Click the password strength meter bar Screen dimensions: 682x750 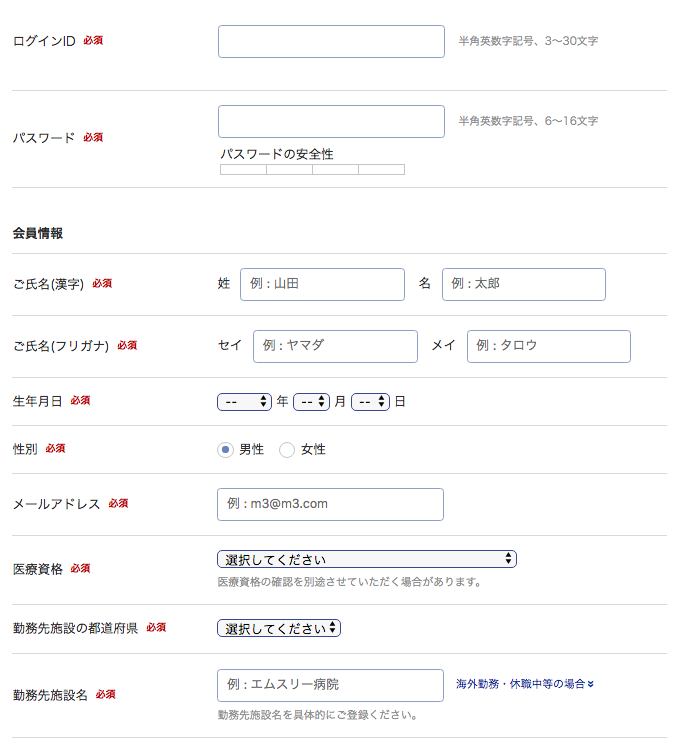[x=312, y=170]
